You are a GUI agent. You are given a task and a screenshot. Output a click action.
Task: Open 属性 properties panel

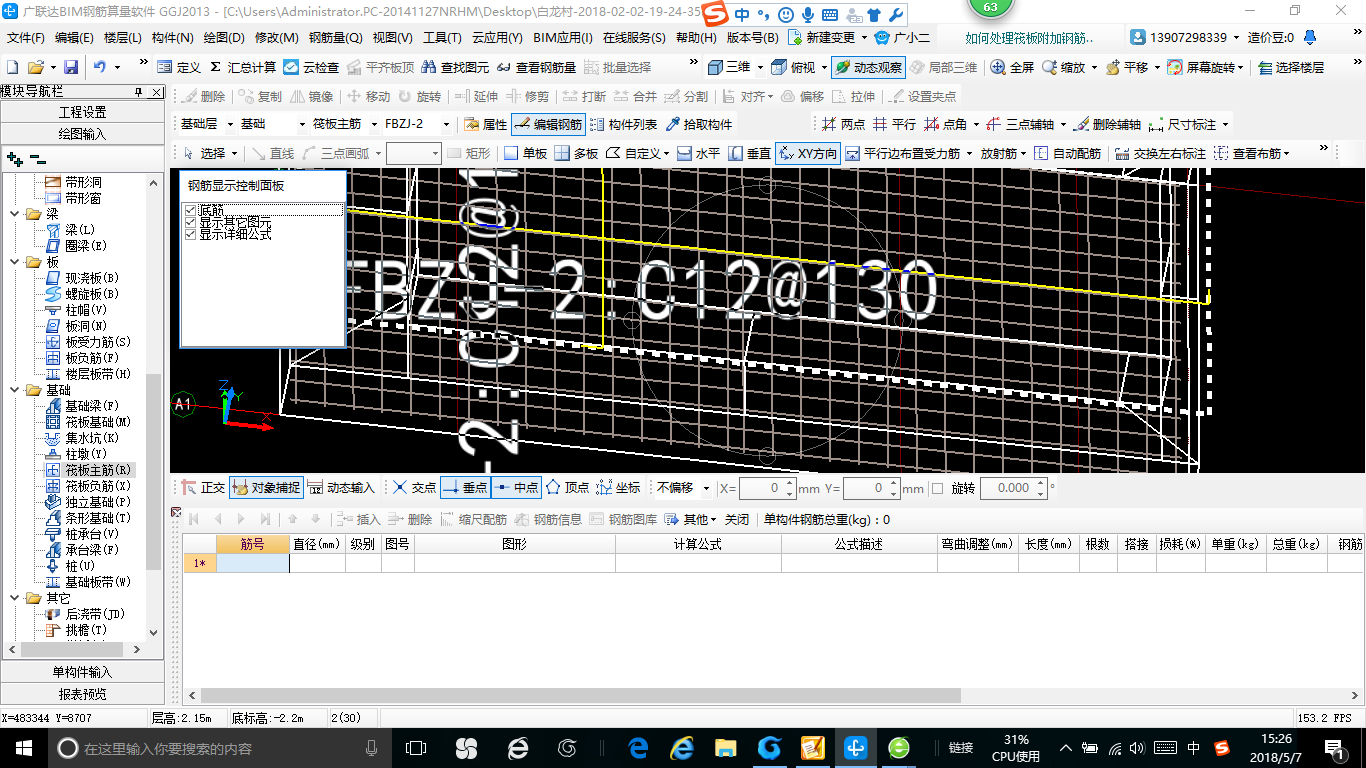[x=486, y=124]
